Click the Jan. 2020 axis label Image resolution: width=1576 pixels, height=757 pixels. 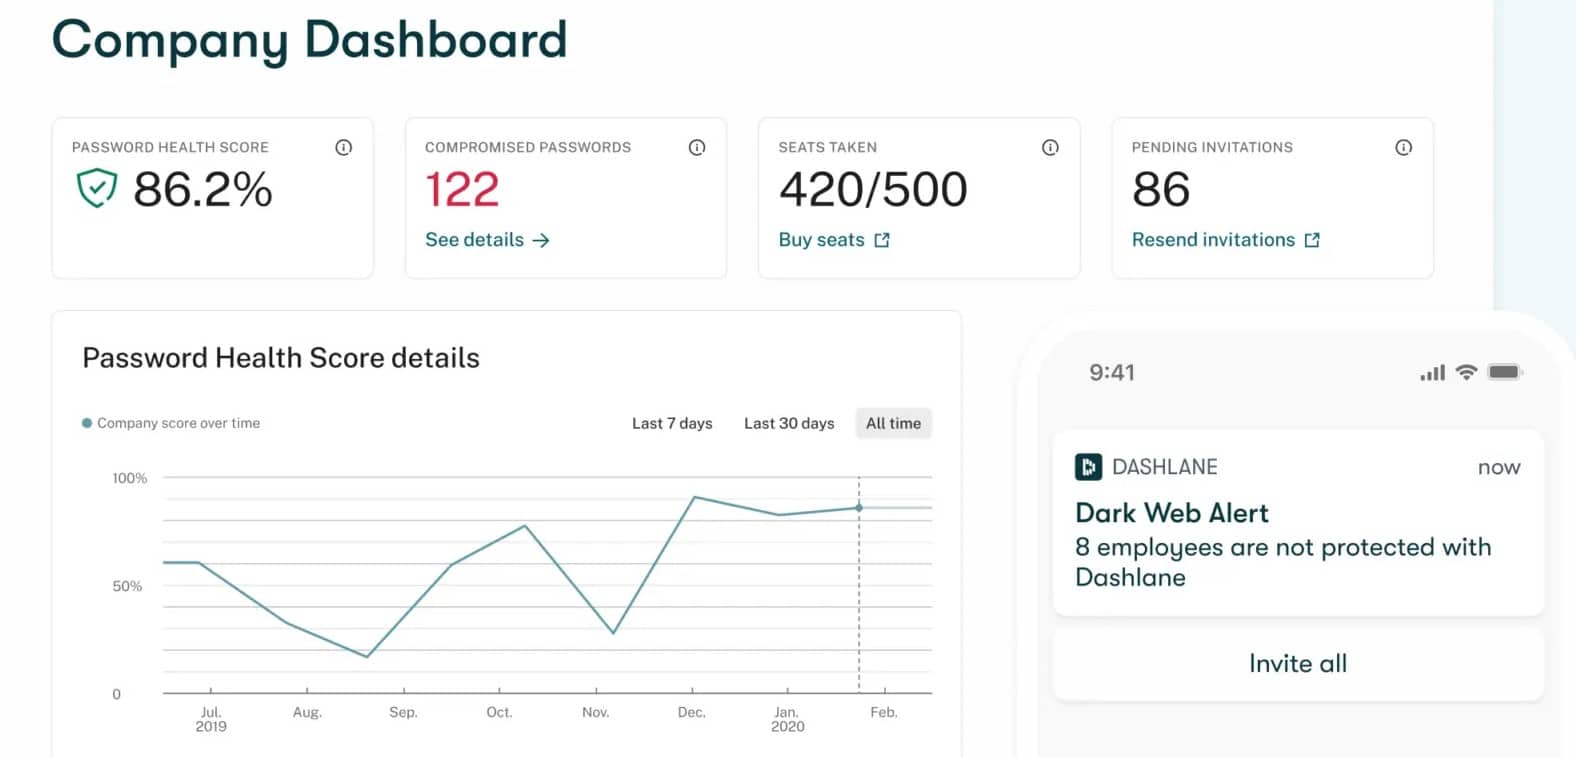[788, 719]
